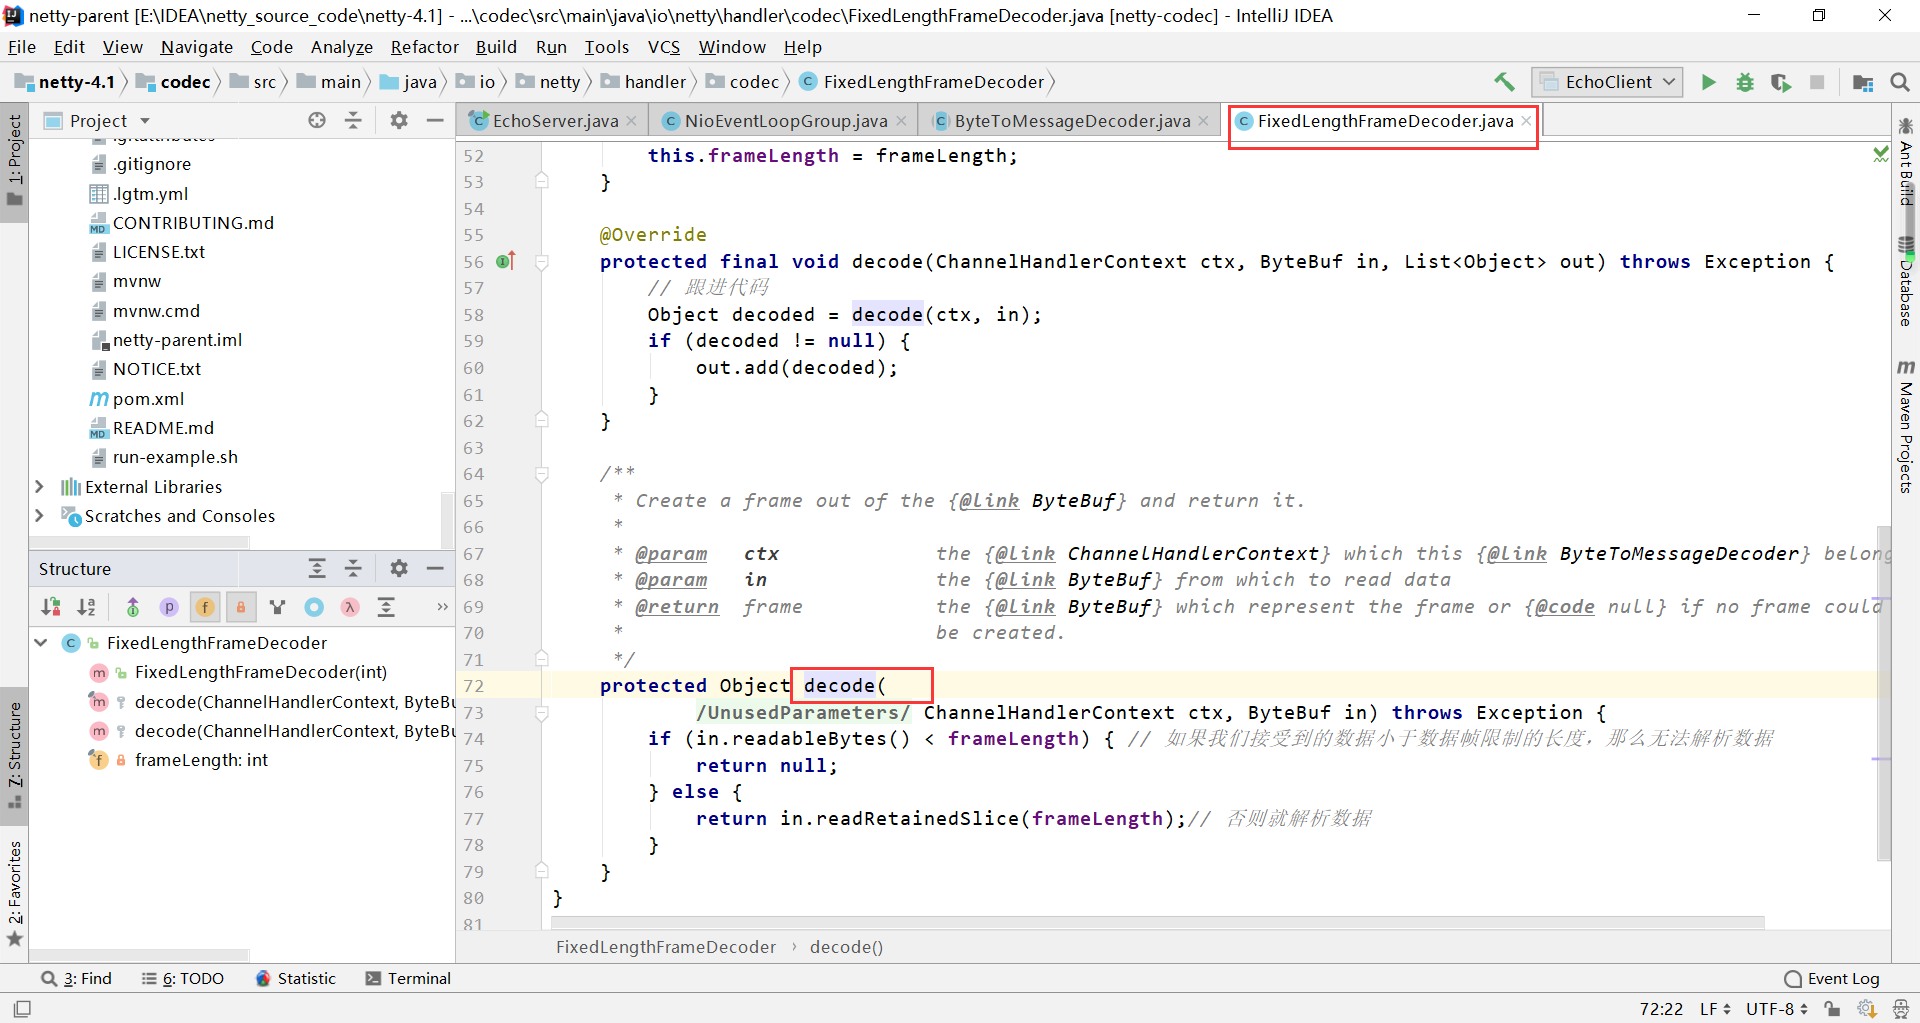Click the read-only lock icon in status bar

coord(1832,1009)
